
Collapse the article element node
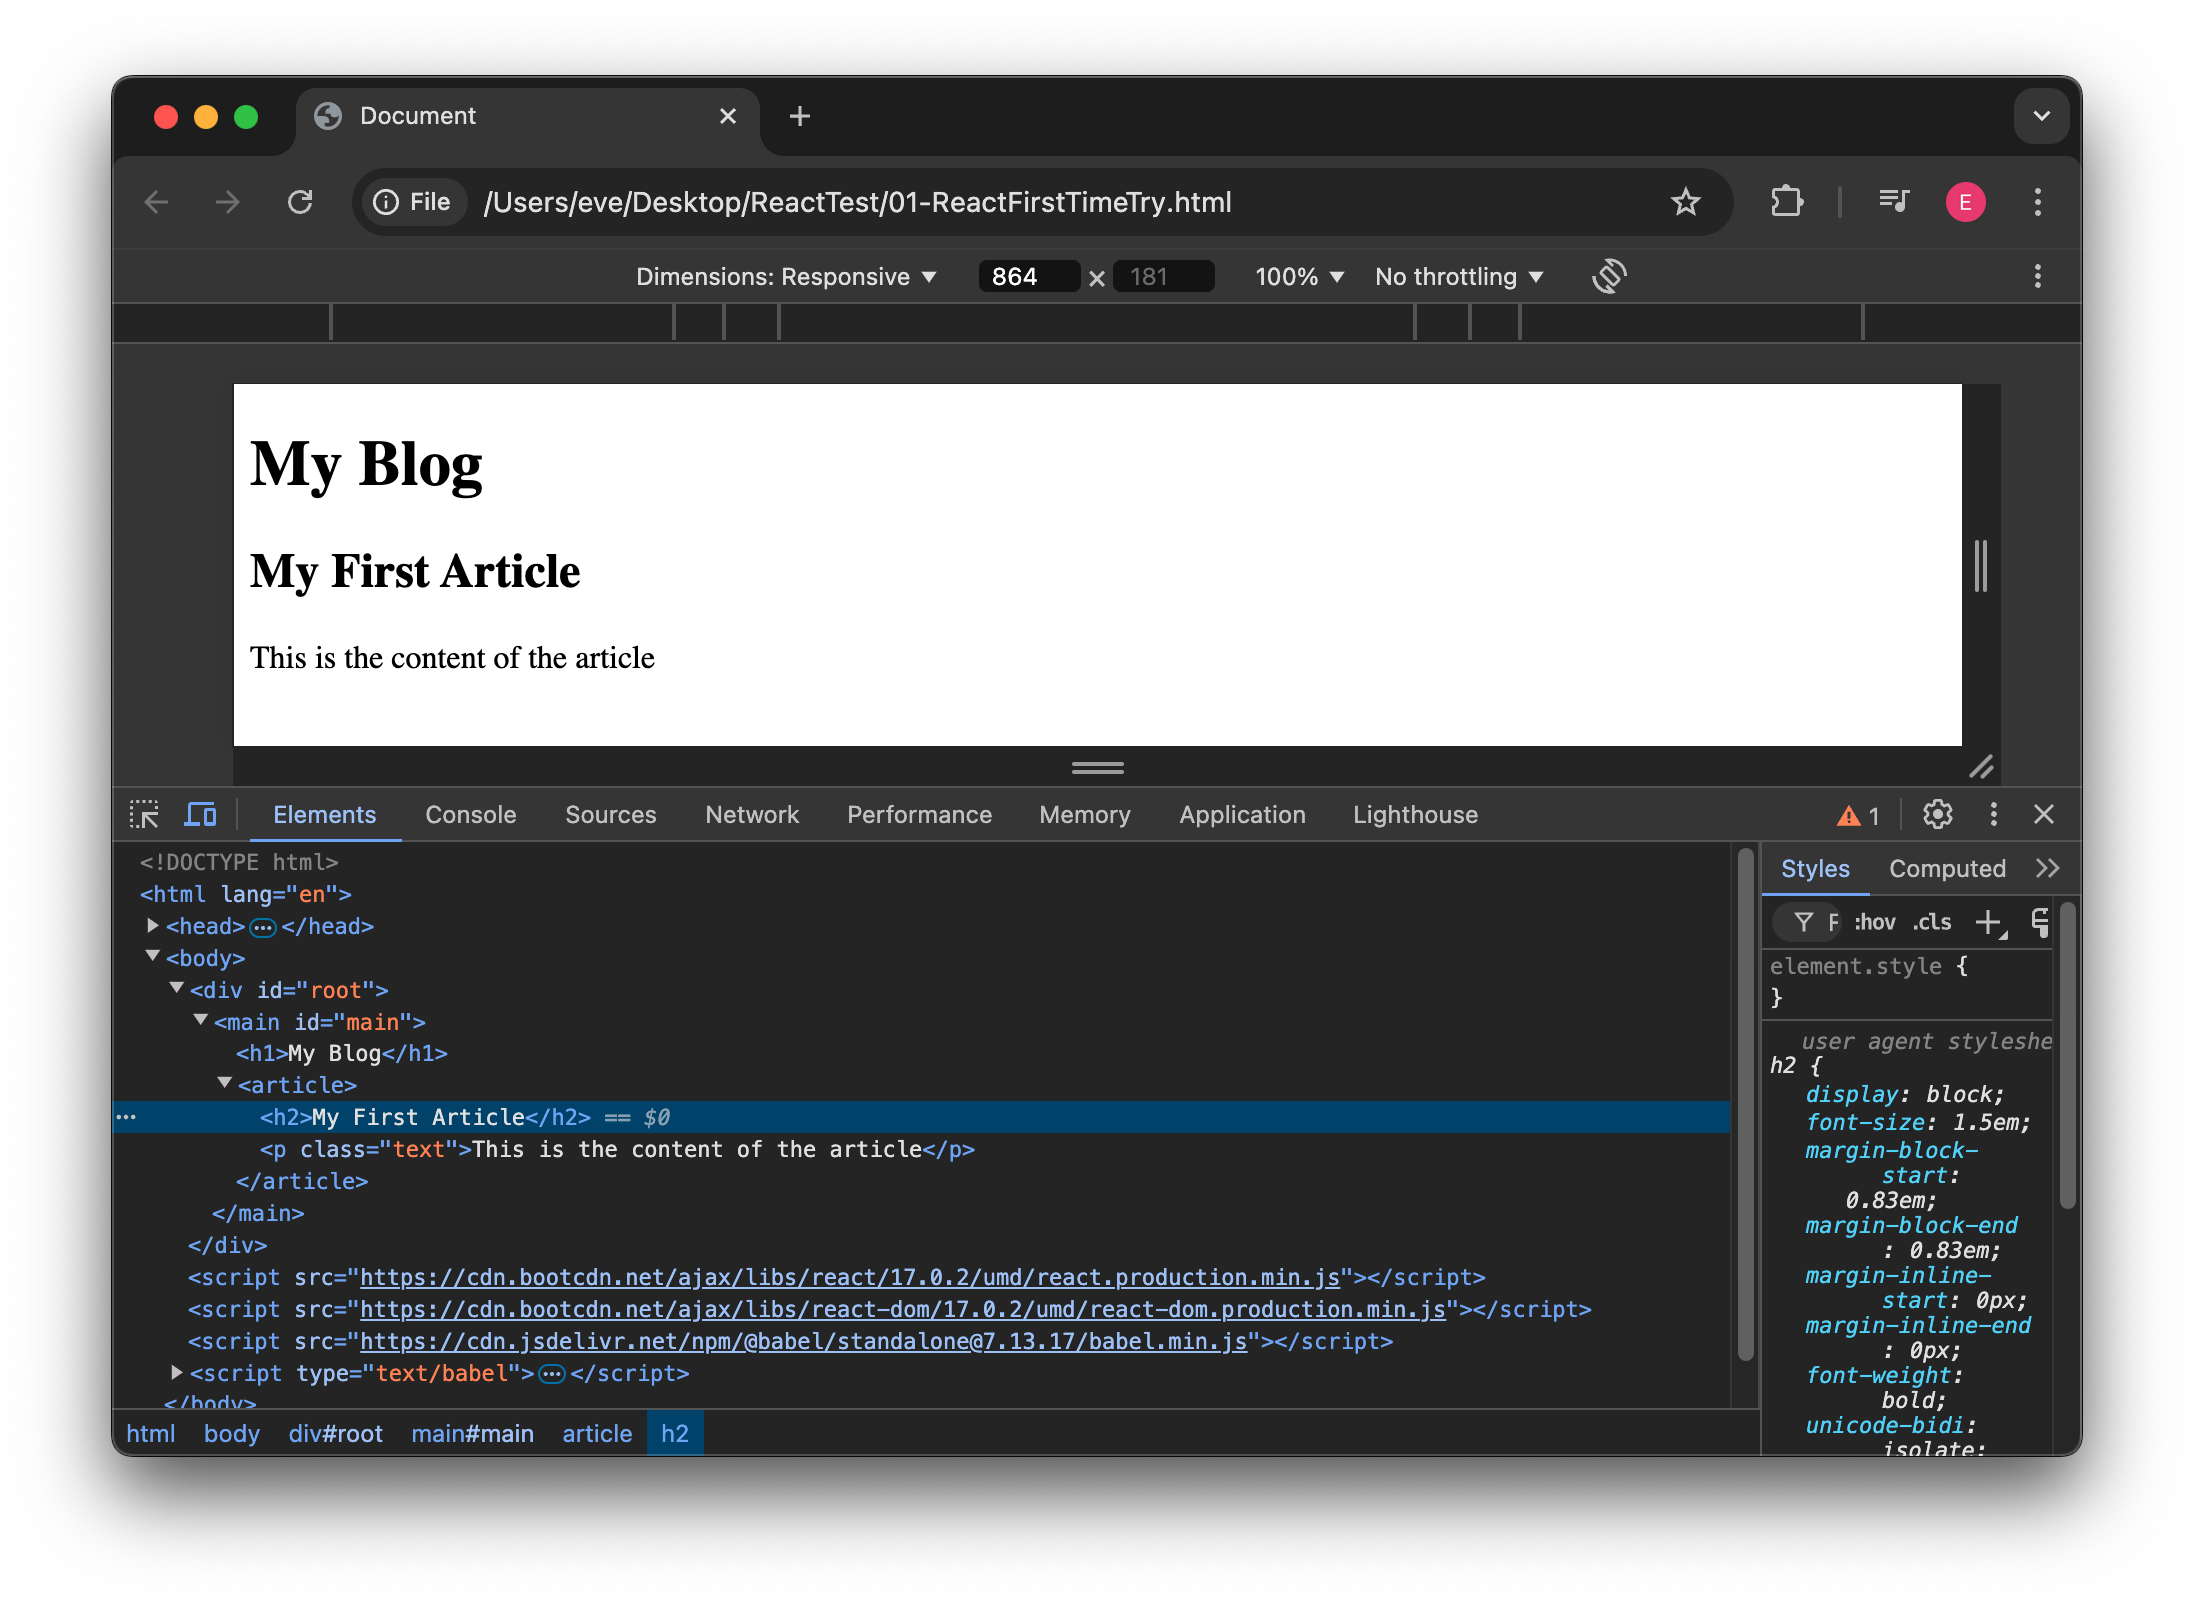(x=224, y=1084)
